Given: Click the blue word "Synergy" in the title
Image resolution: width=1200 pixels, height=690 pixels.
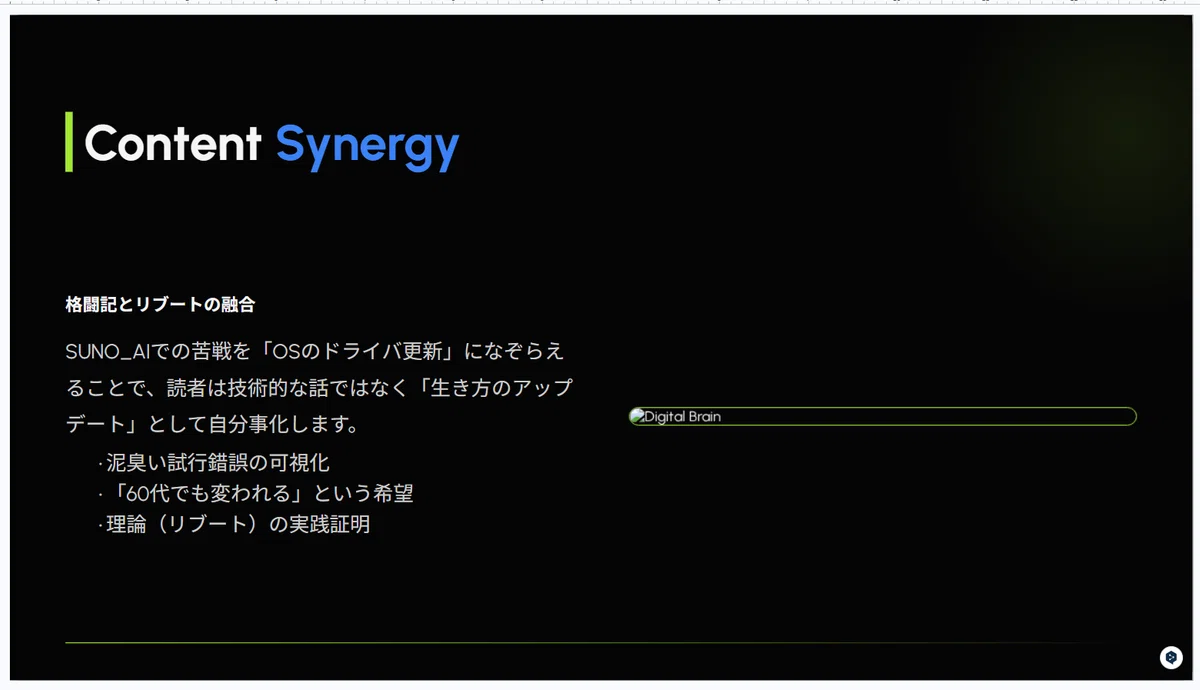Looking at the screenshot, I should (x=368, y=146).
